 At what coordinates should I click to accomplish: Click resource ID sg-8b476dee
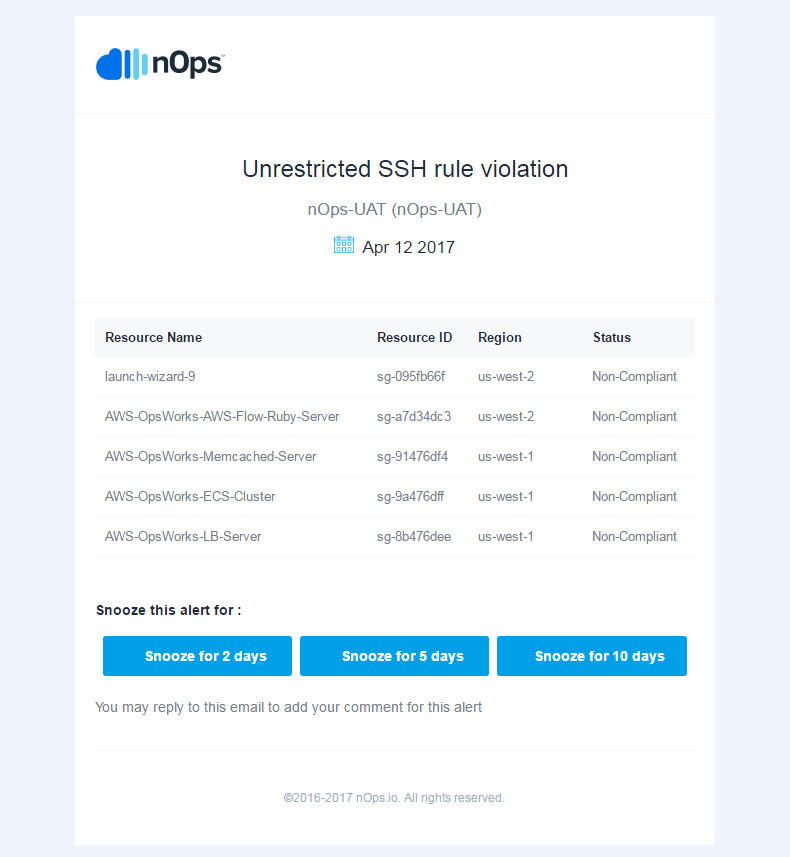click(x=414, y=537)
